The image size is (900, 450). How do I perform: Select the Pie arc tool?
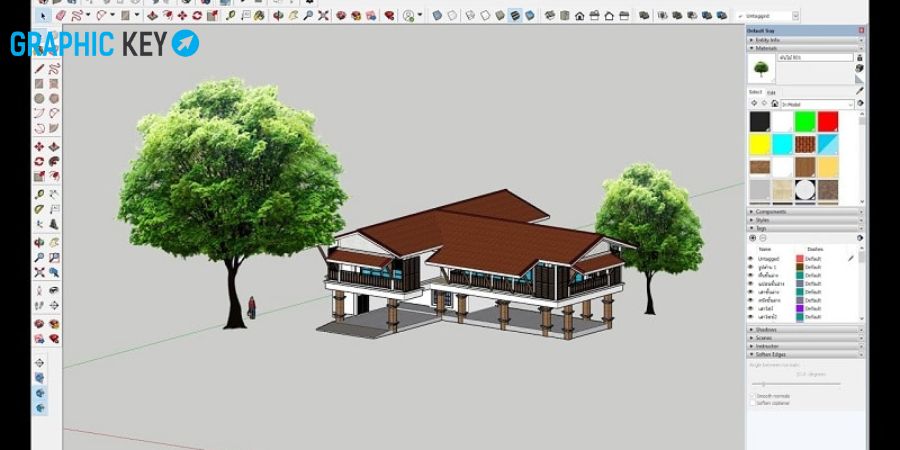pyautogui.click(x=54, y=128)
